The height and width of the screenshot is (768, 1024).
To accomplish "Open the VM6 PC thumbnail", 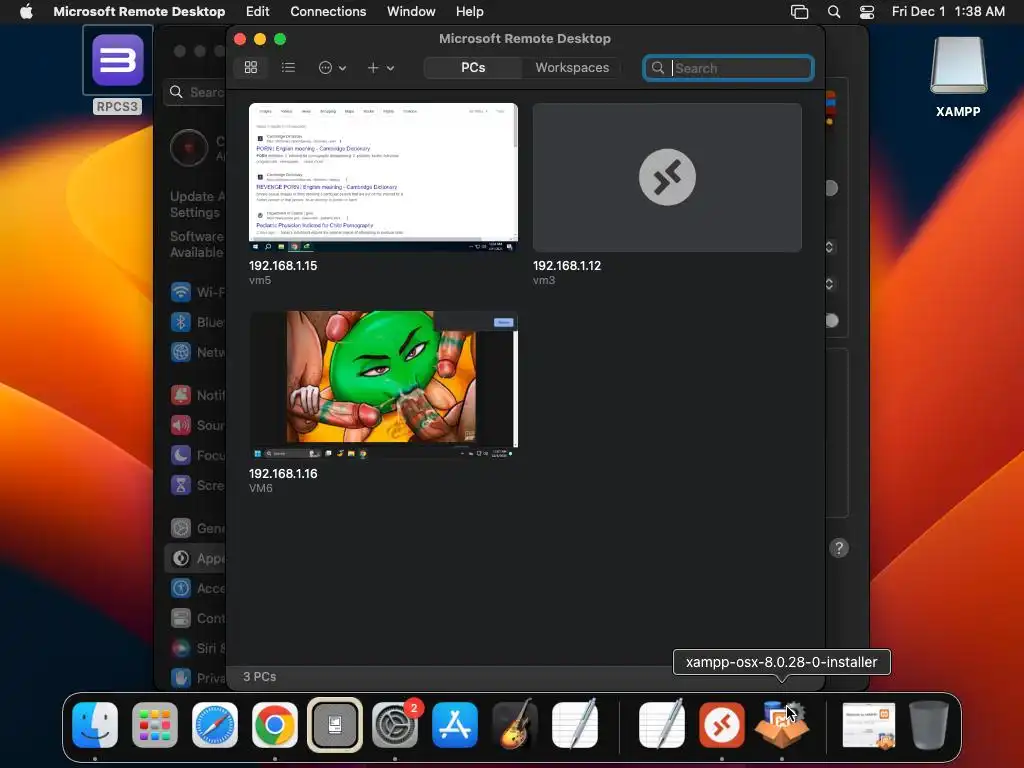I will coord(383,385).
